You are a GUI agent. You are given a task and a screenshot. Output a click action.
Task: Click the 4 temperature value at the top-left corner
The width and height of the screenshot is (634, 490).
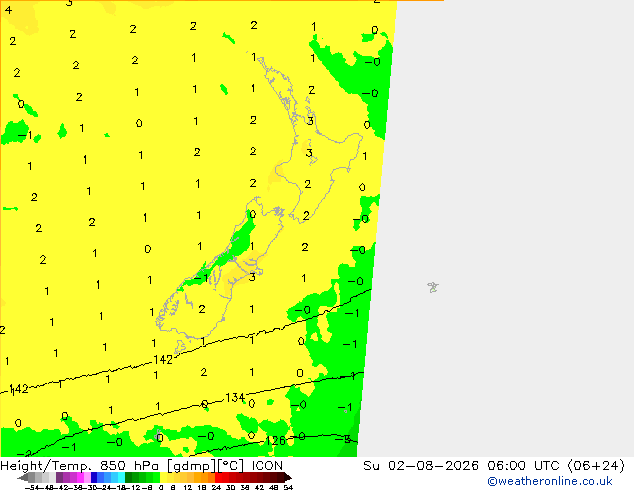point(8,10)
